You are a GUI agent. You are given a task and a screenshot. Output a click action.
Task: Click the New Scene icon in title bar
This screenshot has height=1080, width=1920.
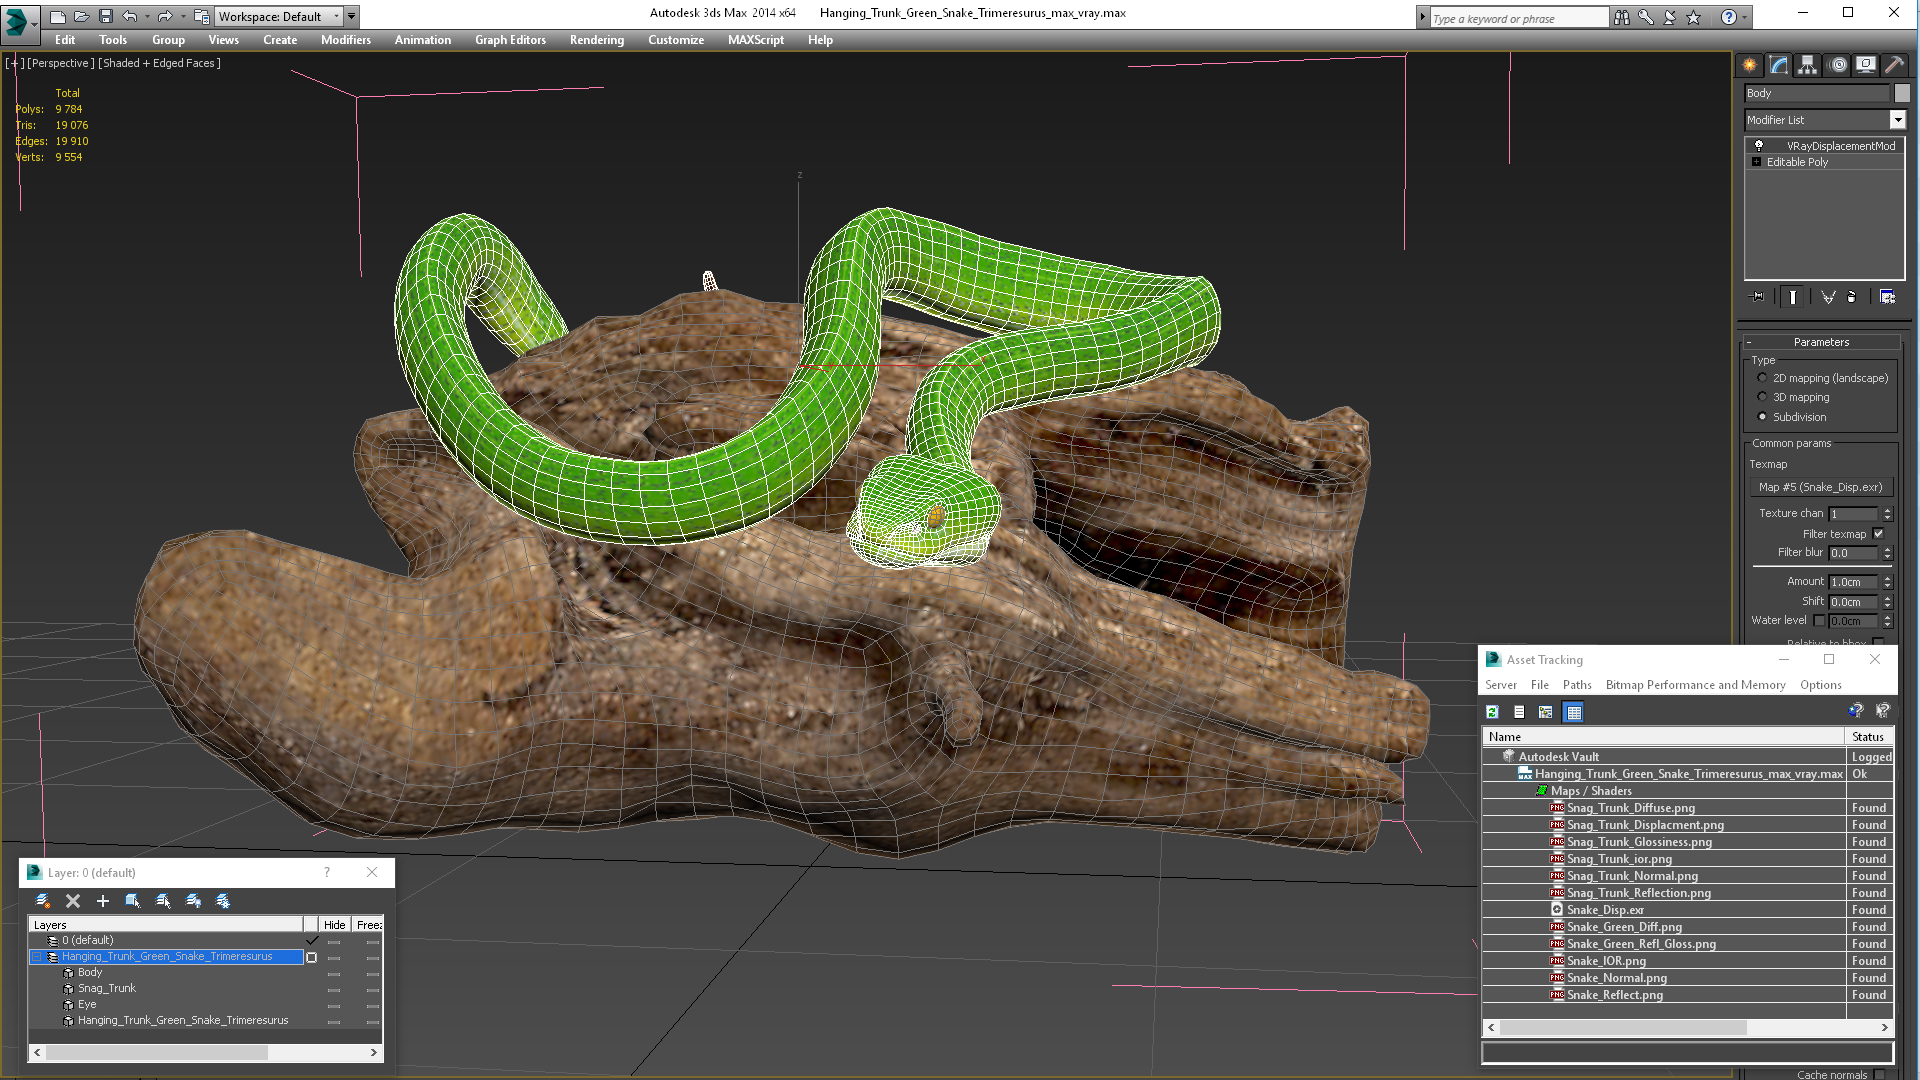[x=58, y=16]
